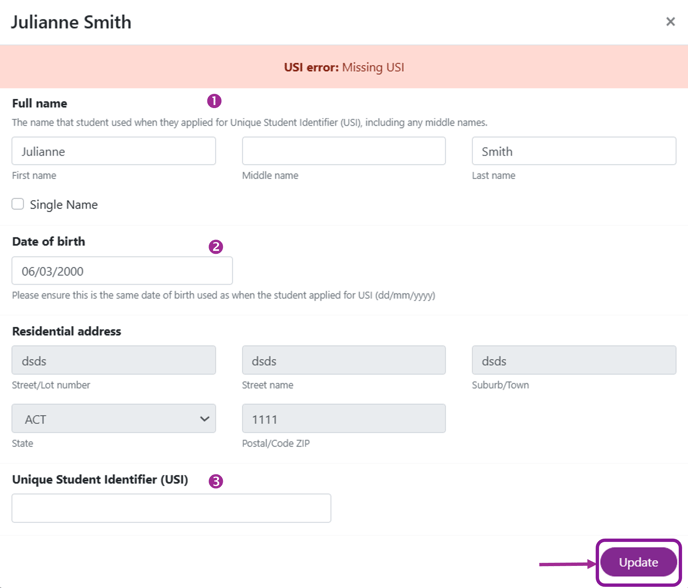Focus the First name field containing Julianne
The height and width of the screenshot is (588, 688).
tap(114, 151)
